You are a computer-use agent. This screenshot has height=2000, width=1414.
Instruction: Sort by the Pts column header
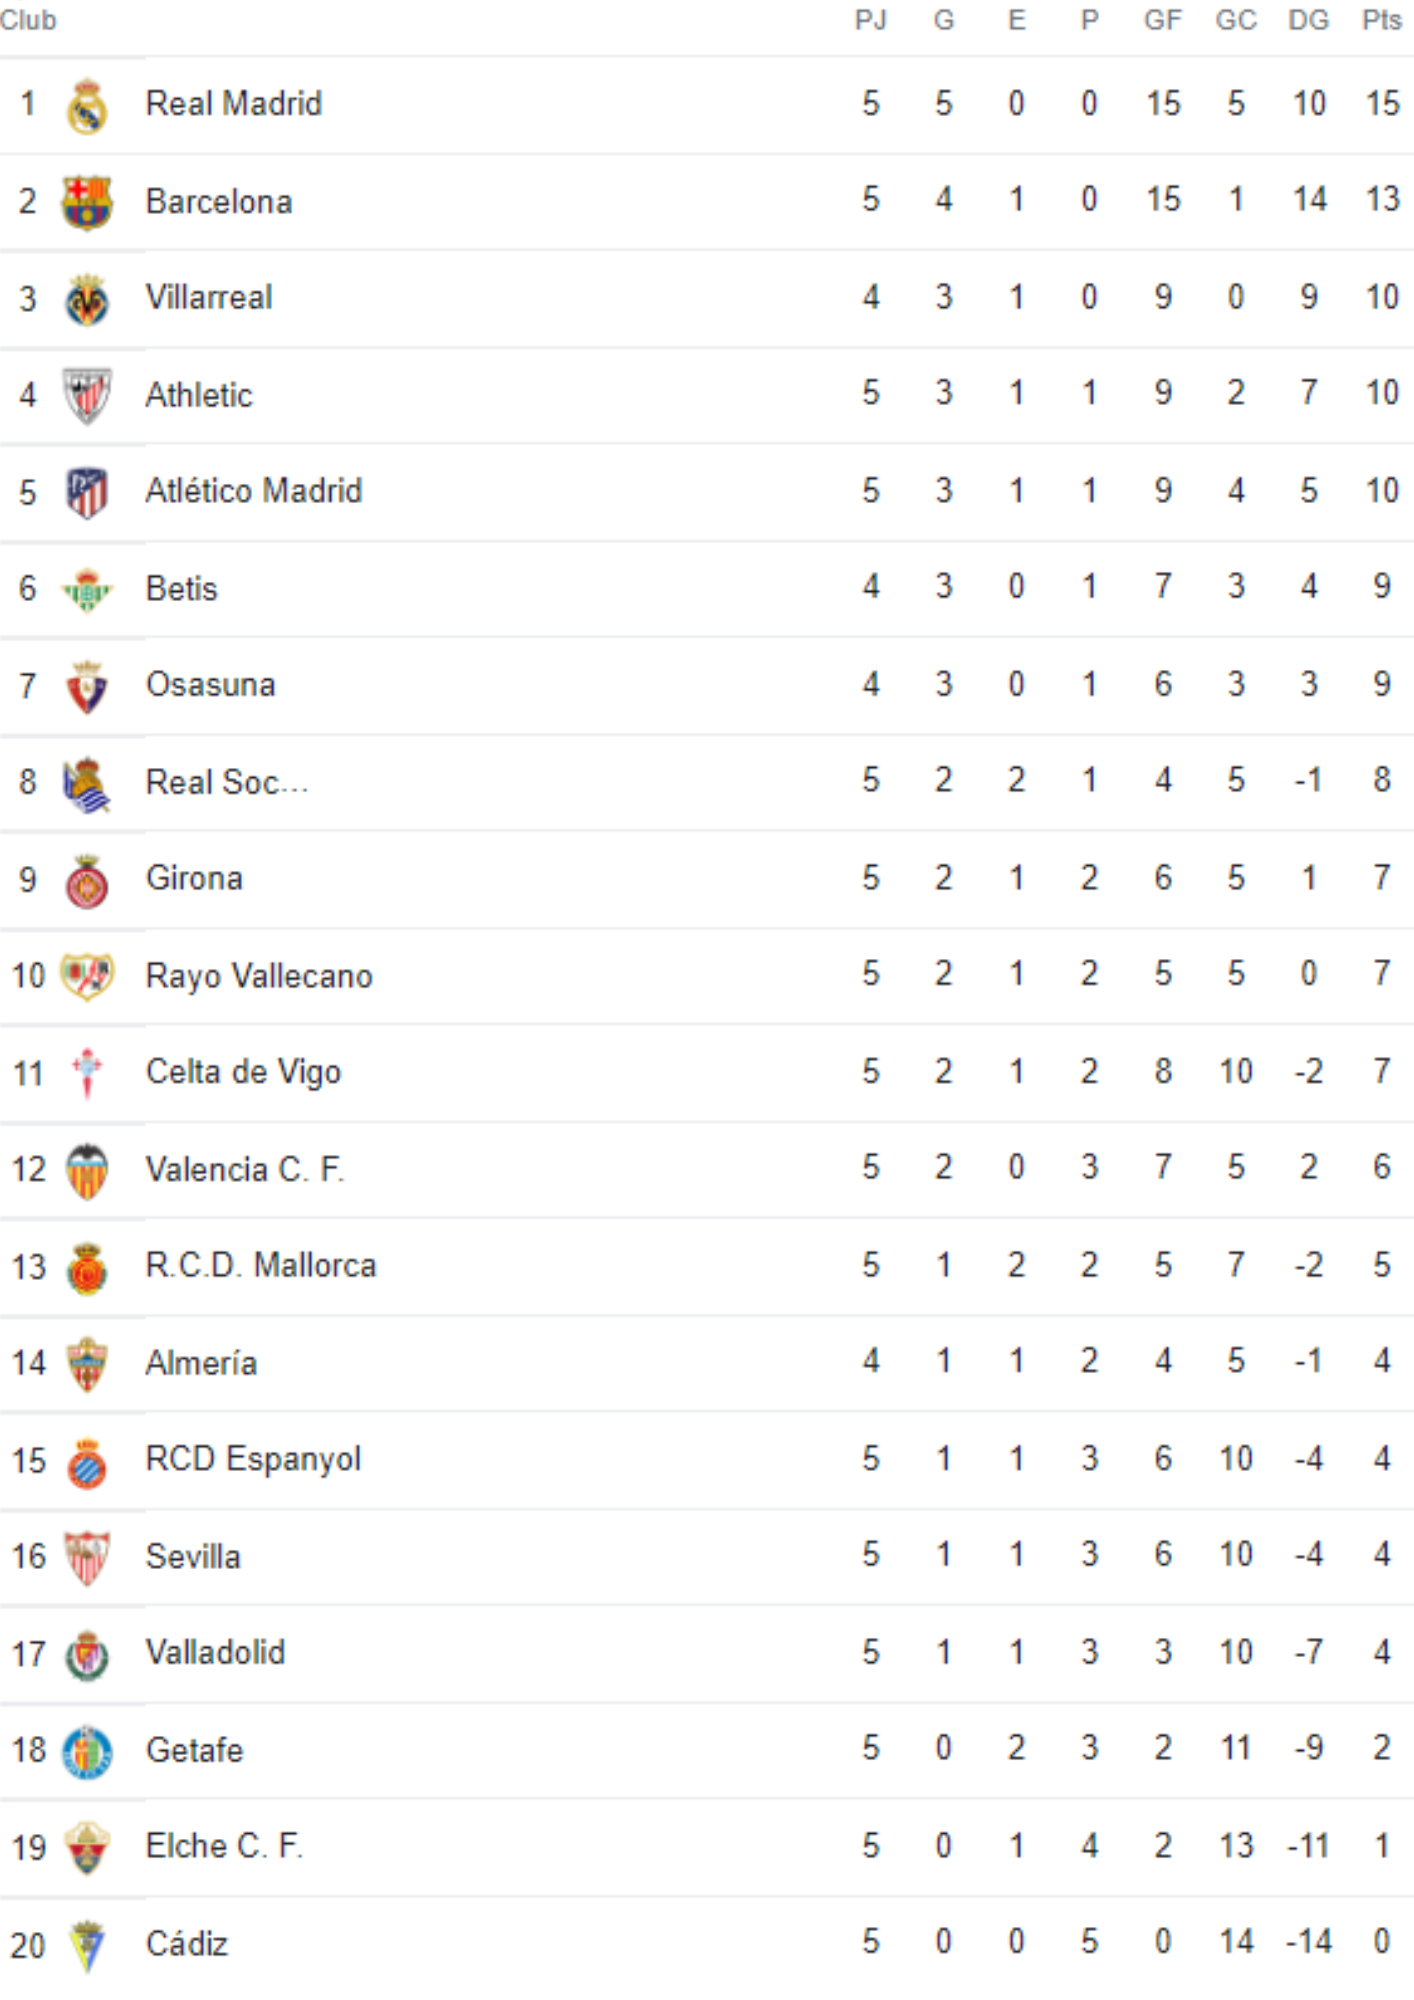pos(1381,20)
